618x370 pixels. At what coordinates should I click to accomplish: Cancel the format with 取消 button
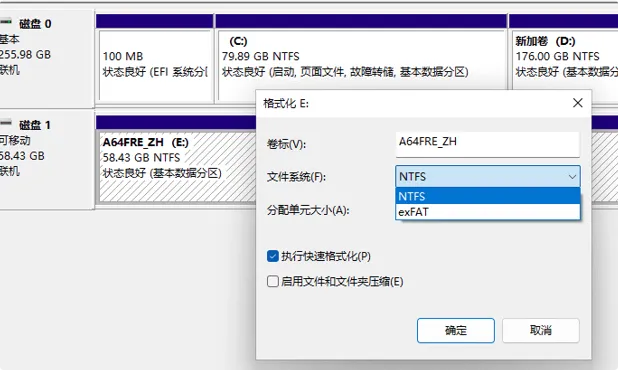click(x=540, y=330)
